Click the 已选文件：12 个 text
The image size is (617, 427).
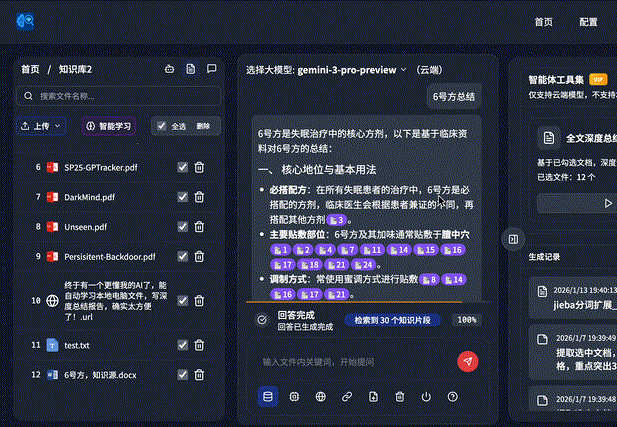(x=566, y=177)
